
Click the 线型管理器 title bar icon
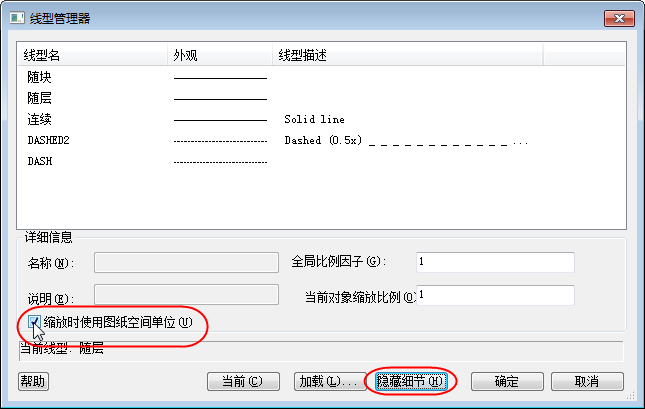(17, 18)
